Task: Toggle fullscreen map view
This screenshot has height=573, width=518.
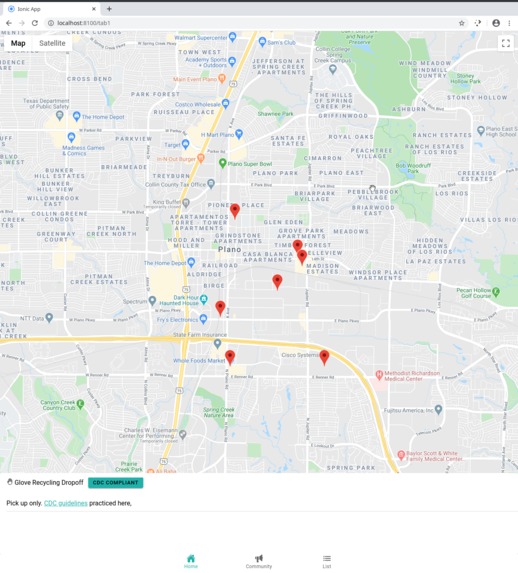Action: (506, 43)
